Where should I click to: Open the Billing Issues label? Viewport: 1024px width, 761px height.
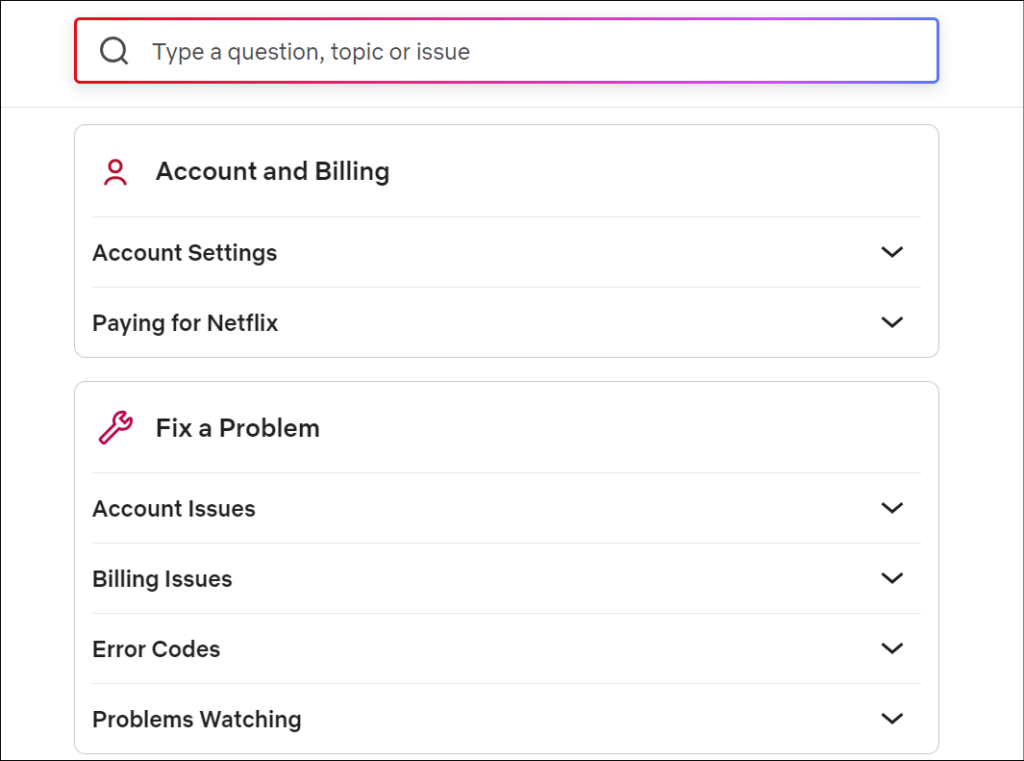click(162, 579)
